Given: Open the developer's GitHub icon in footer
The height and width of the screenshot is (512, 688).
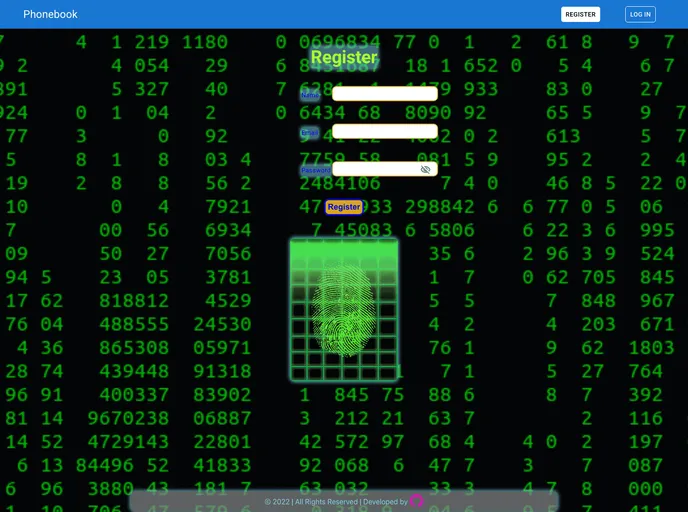Looking at the screenshot, I should pyautogui.click(x=417, y=502).
